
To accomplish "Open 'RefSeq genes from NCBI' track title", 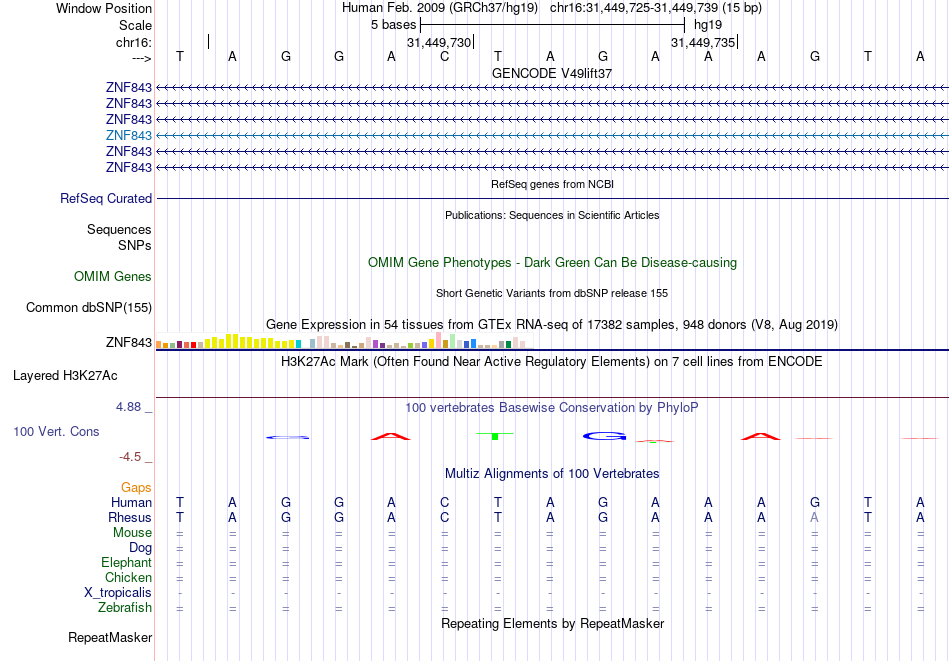I will pyautogui.click(x=552, y=184).
